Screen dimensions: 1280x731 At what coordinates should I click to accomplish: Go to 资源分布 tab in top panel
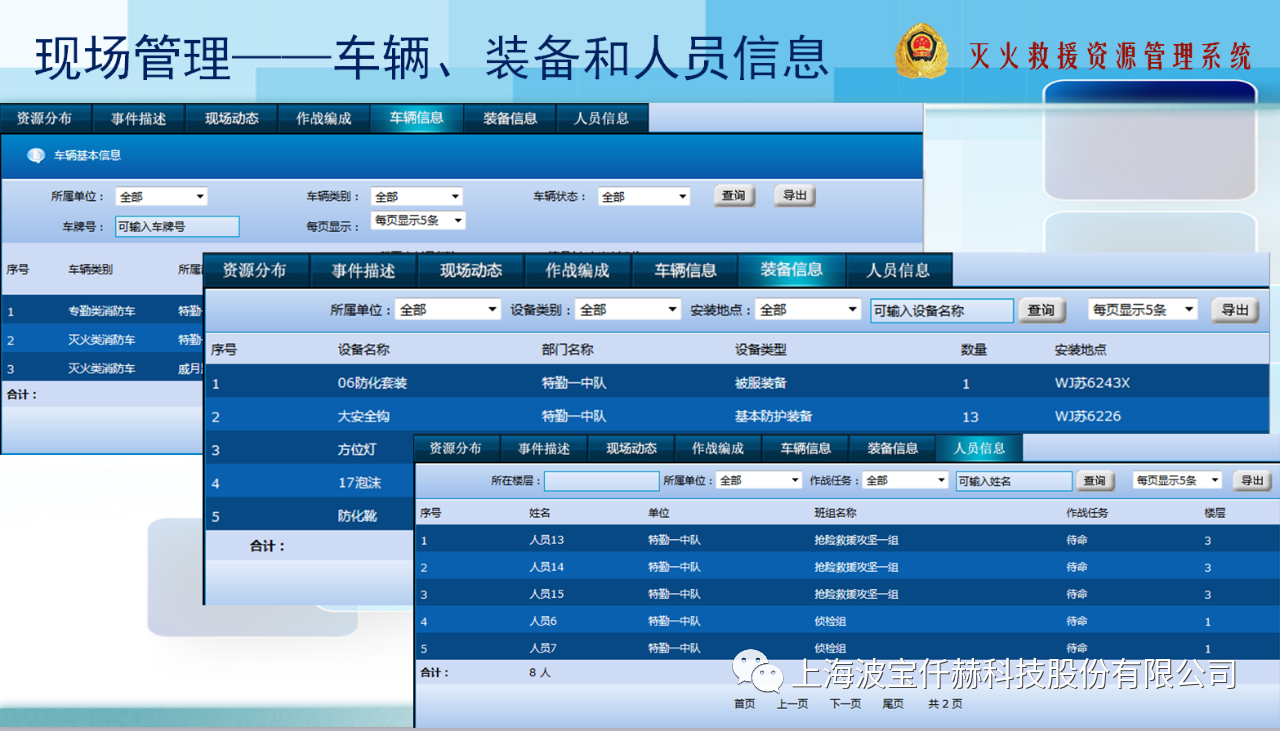pos(44,118)
